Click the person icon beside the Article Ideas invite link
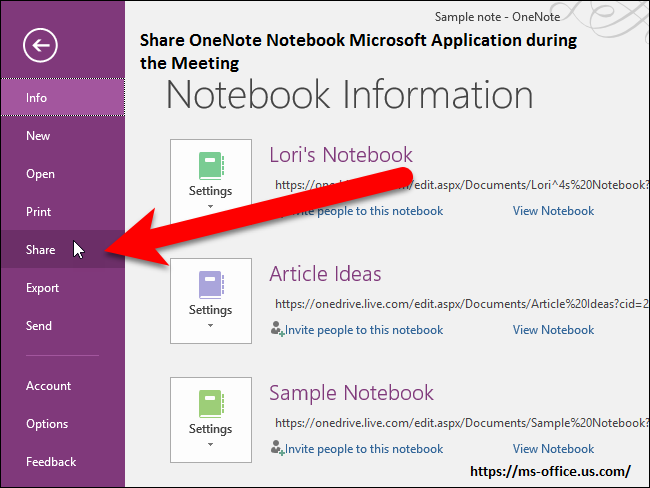 pyautogui.click(x=277, y=329)
